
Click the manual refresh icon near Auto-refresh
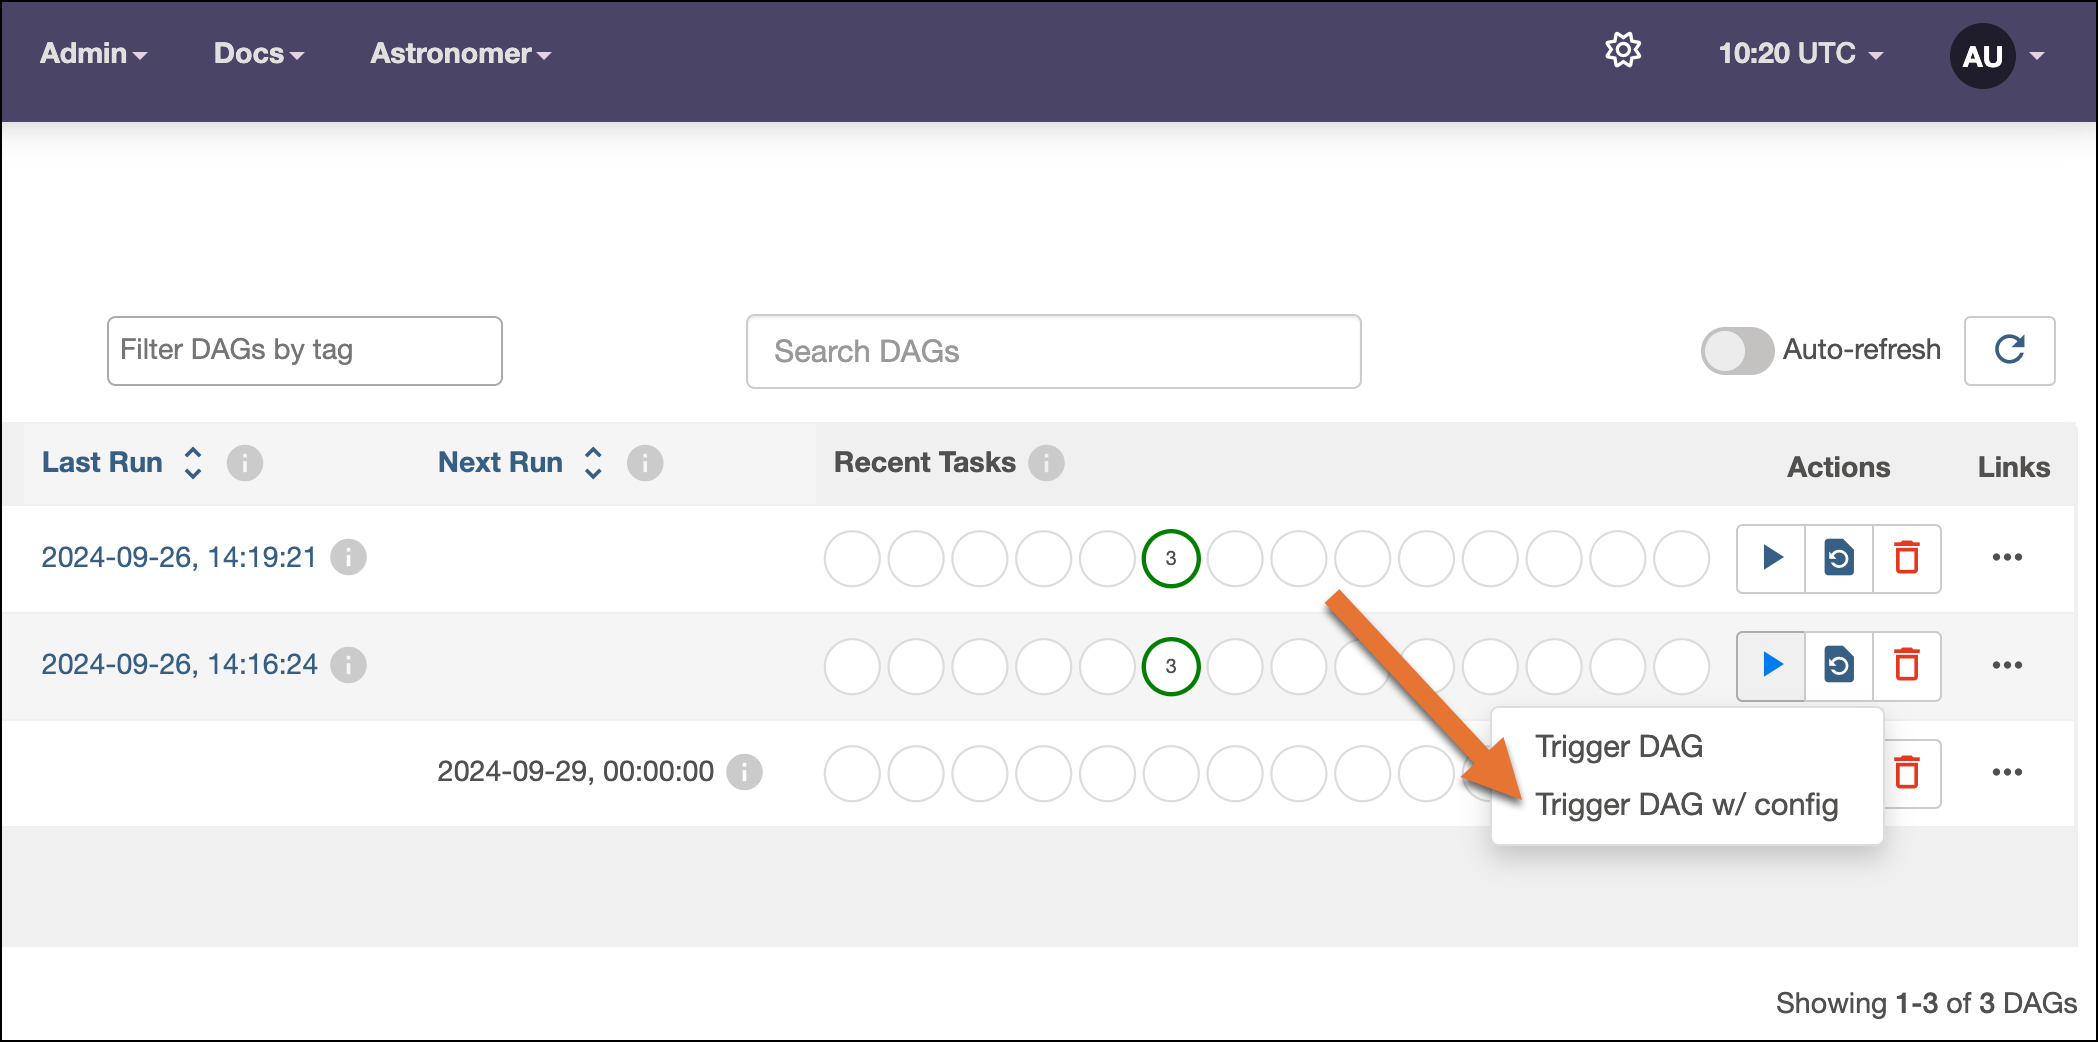(2008, 351)
